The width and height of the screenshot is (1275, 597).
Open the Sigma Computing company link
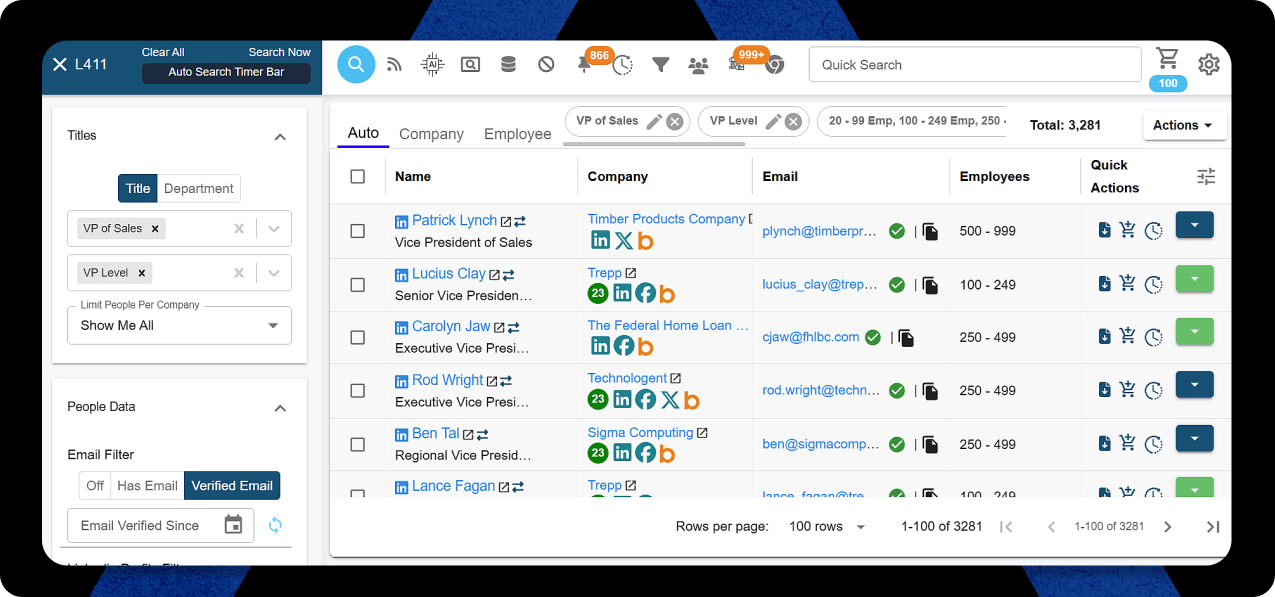pyautogui.click(x=640, y=433)
